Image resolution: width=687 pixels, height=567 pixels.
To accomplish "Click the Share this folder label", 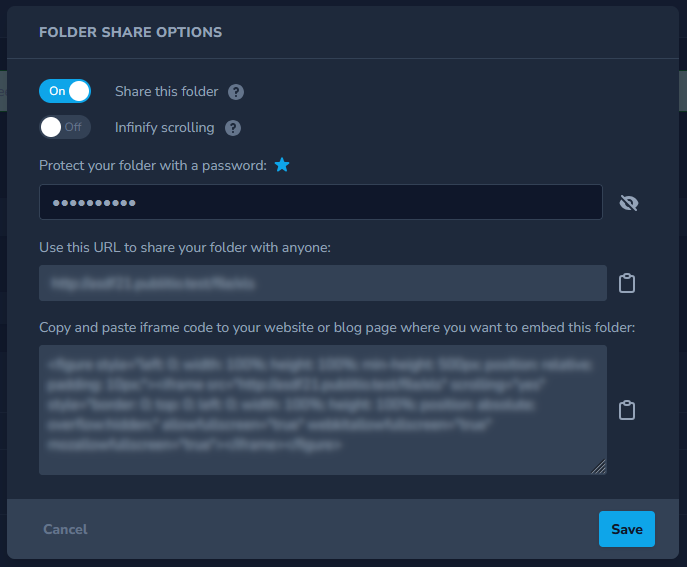I will (x=166, y=92).
